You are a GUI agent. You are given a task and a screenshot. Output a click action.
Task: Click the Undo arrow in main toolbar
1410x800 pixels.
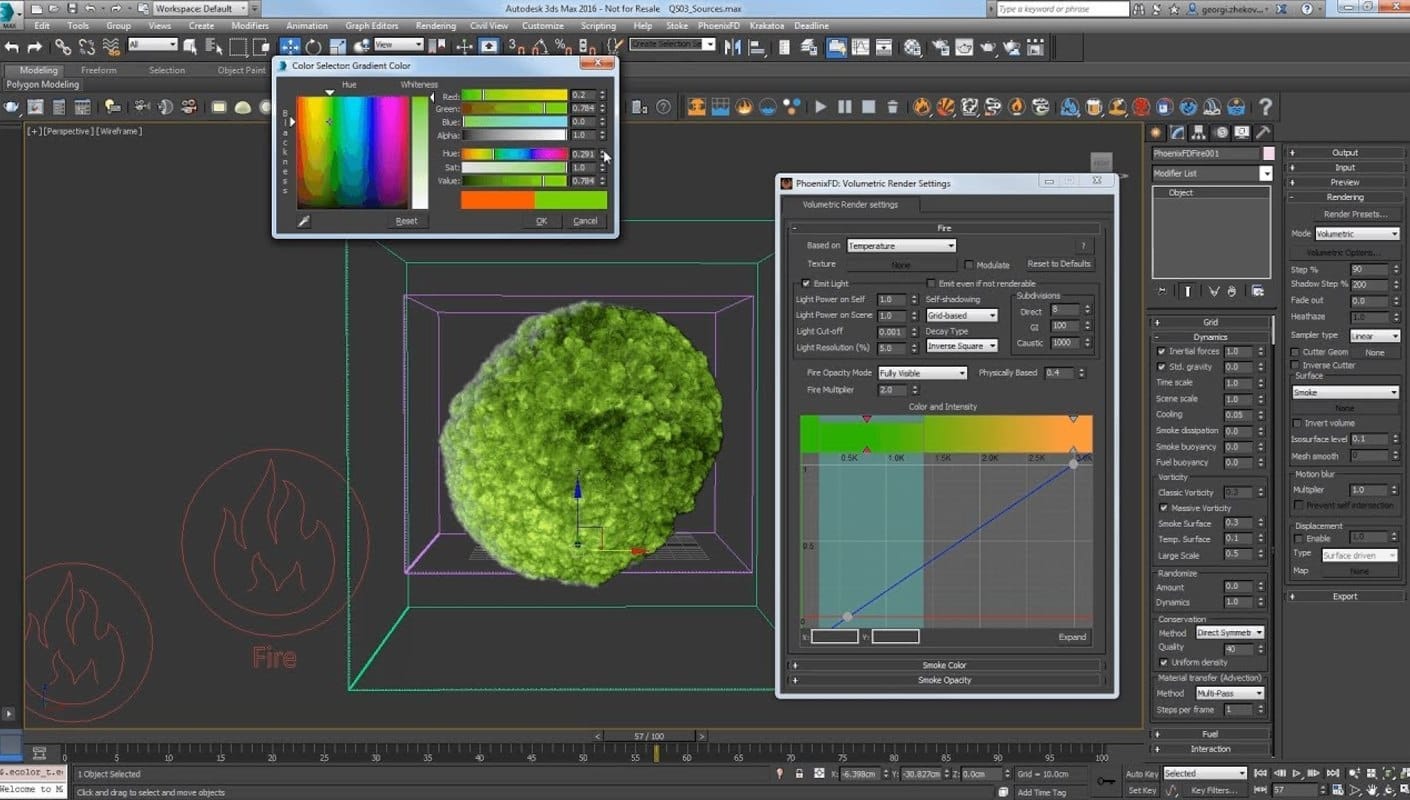(11, 46)
